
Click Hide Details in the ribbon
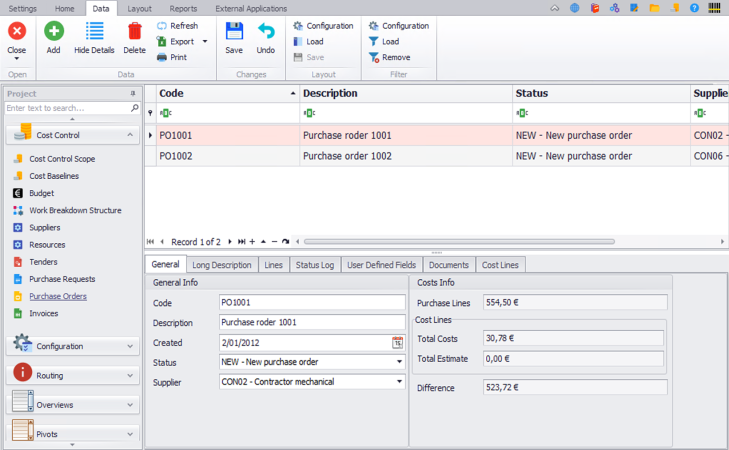click(x=94, y=36)
